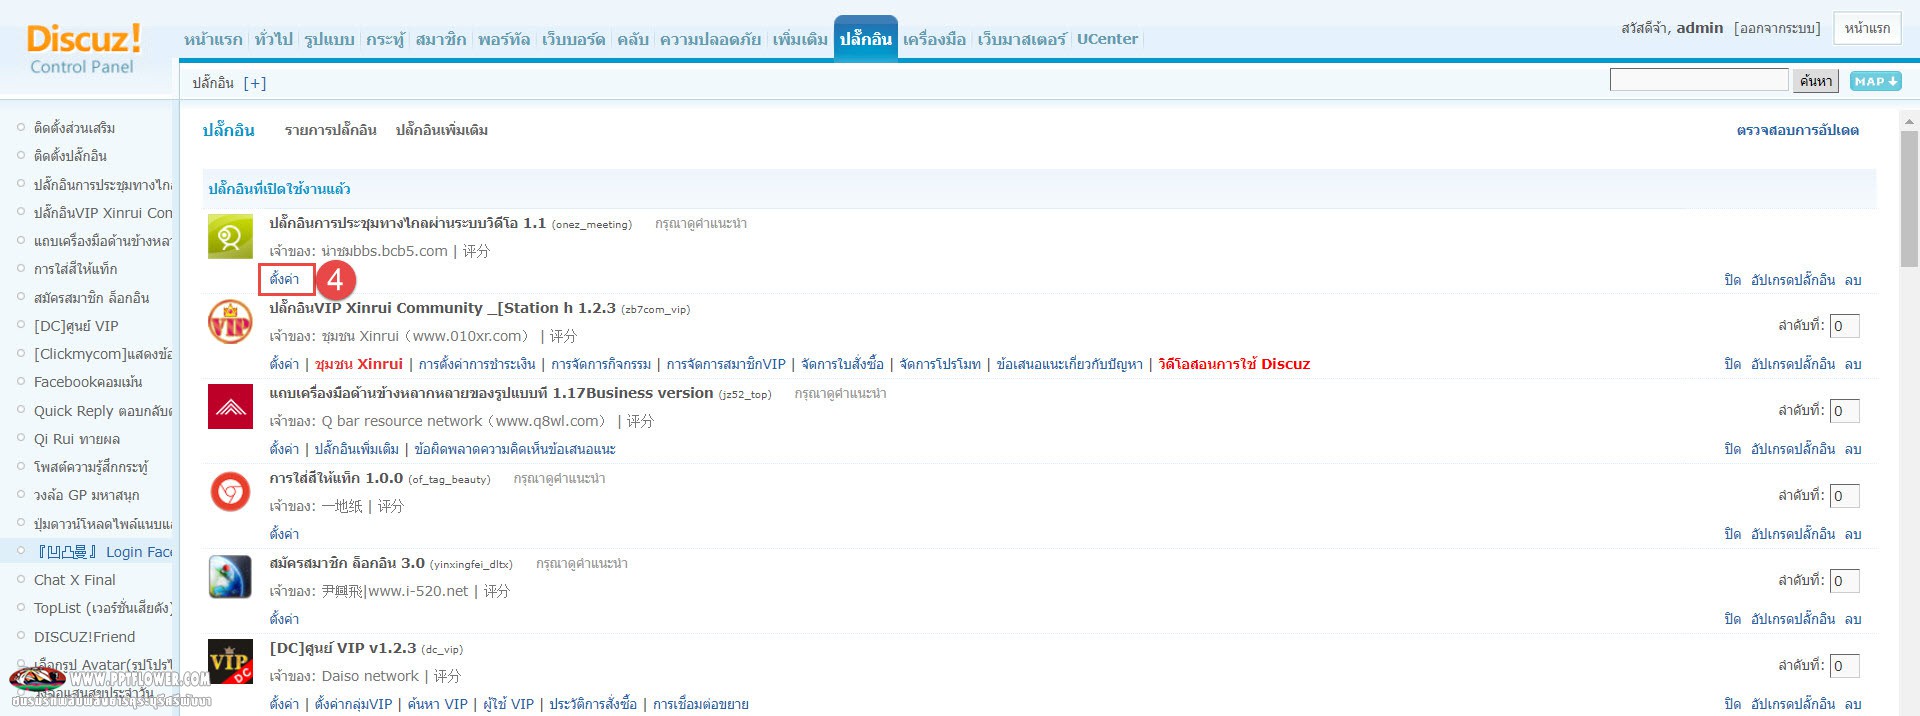
Task: Open the เพิ่มเติม menu
Action: (800, 39)
